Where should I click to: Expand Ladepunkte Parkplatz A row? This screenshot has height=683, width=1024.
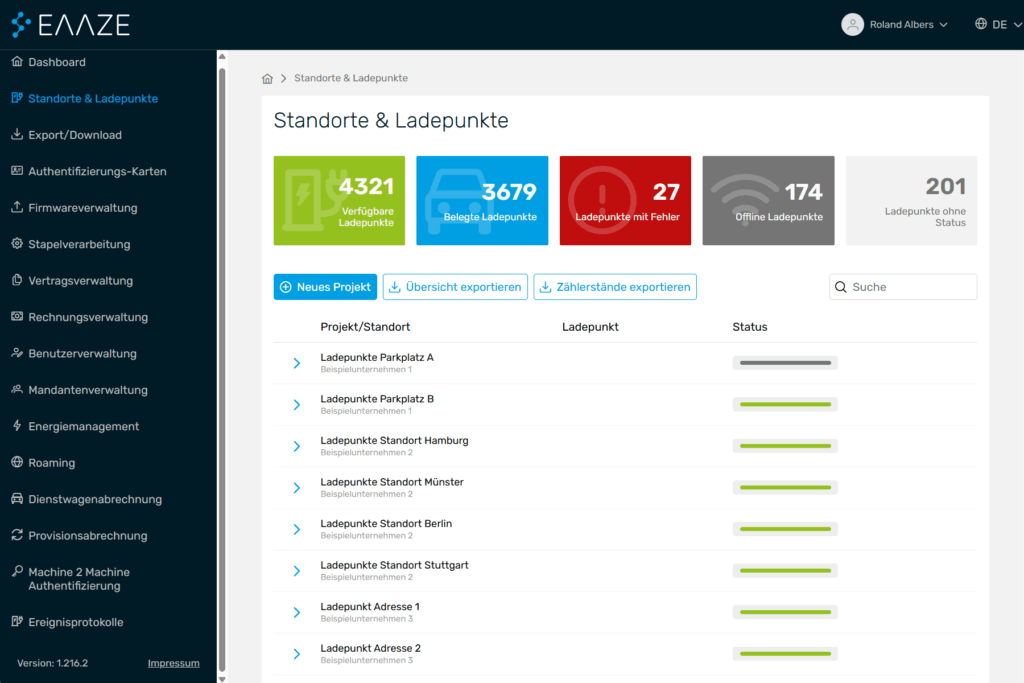[297, 363]
